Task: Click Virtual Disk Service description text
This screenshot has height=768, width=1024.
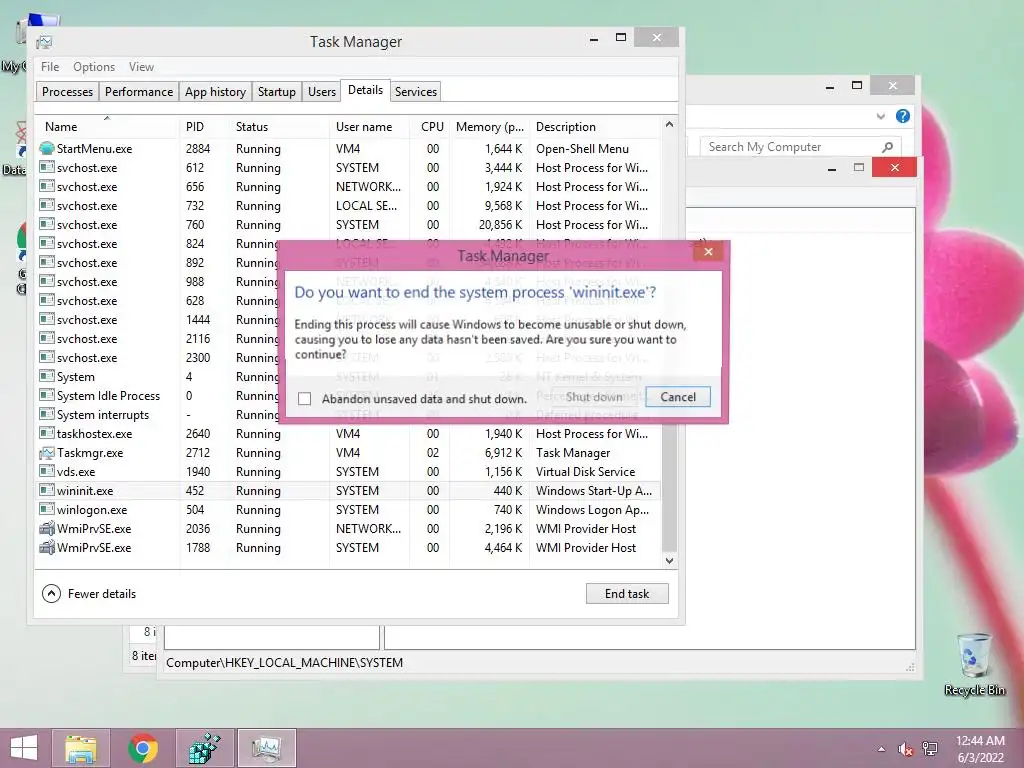Action: 585,472
